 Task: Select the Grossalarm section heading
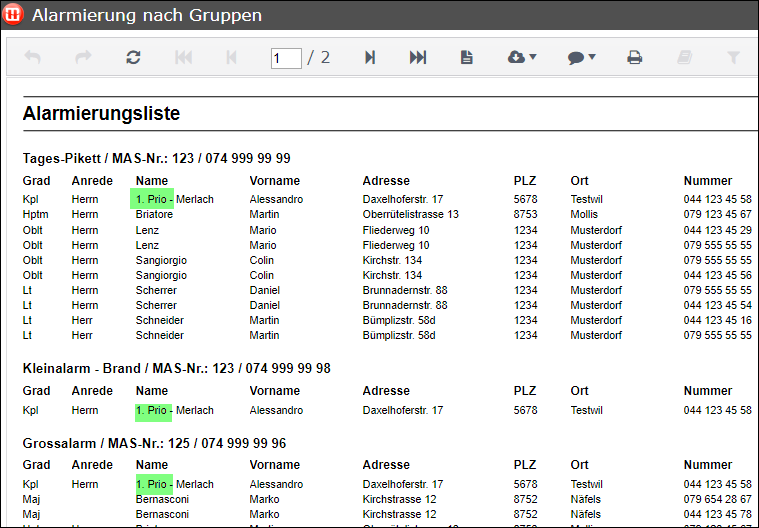point(154,443)
